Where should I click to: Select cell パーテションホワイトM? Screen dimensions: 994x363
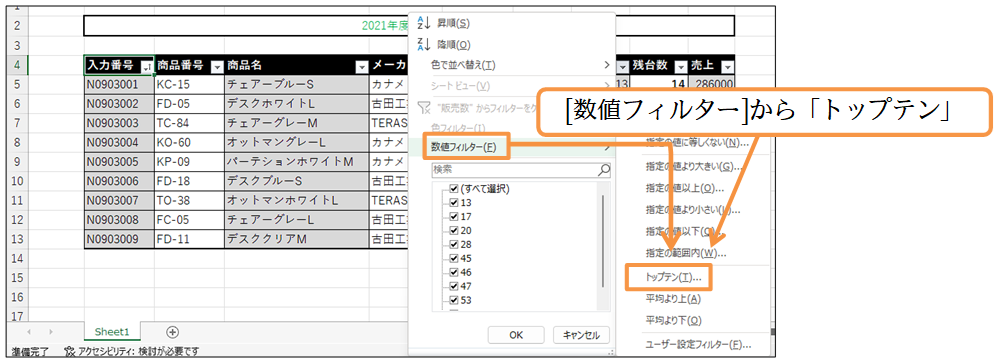[297, 162]
